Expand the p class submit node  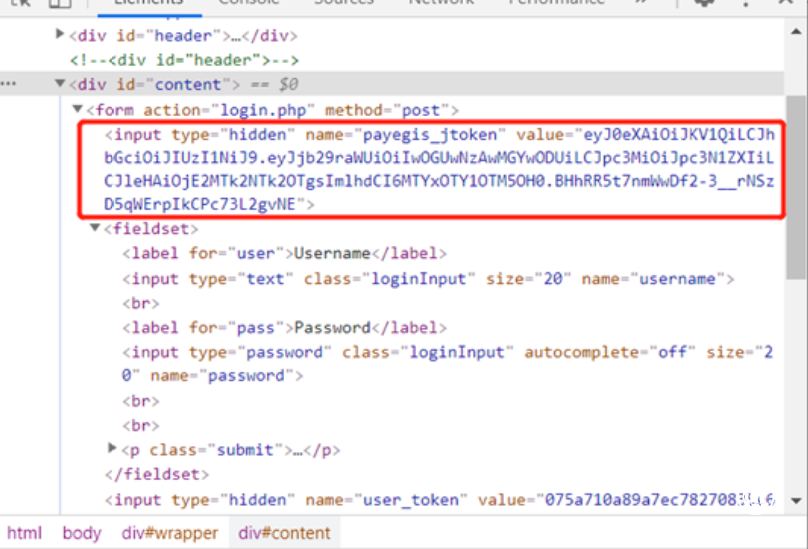tap(113, 449)
